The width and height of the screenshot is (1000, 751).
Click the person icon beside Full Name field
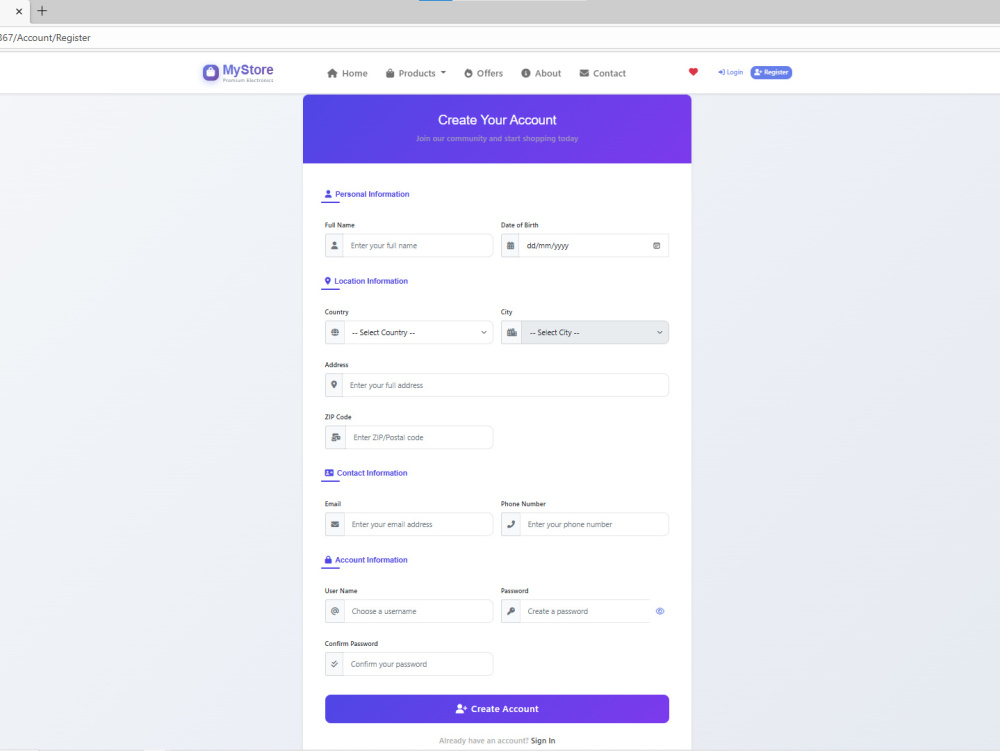334,245
